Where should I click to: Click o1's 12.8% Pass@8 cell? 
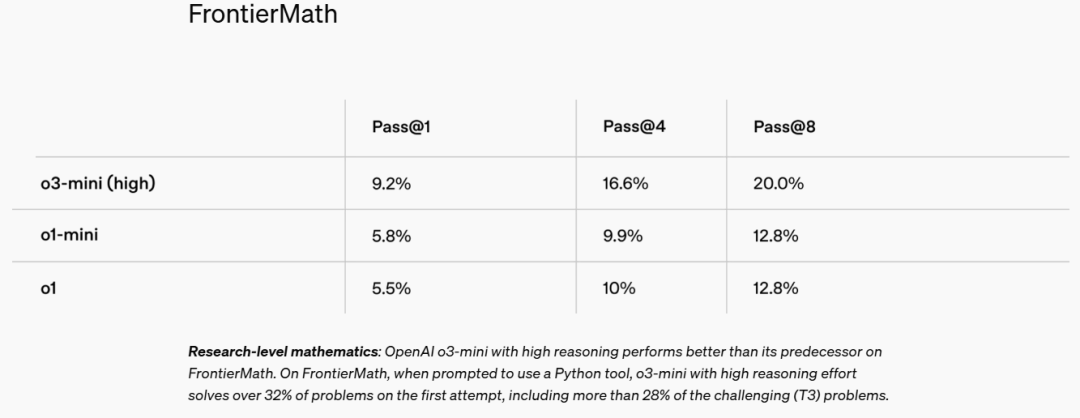(x=776, y=288)
